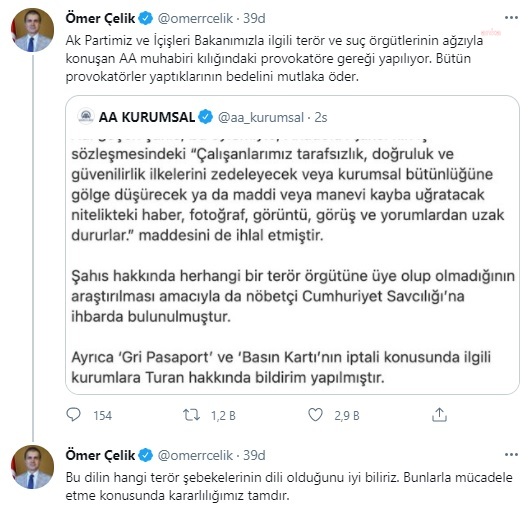Click the AA KURUMSAL logo avatar

[86, 116]
